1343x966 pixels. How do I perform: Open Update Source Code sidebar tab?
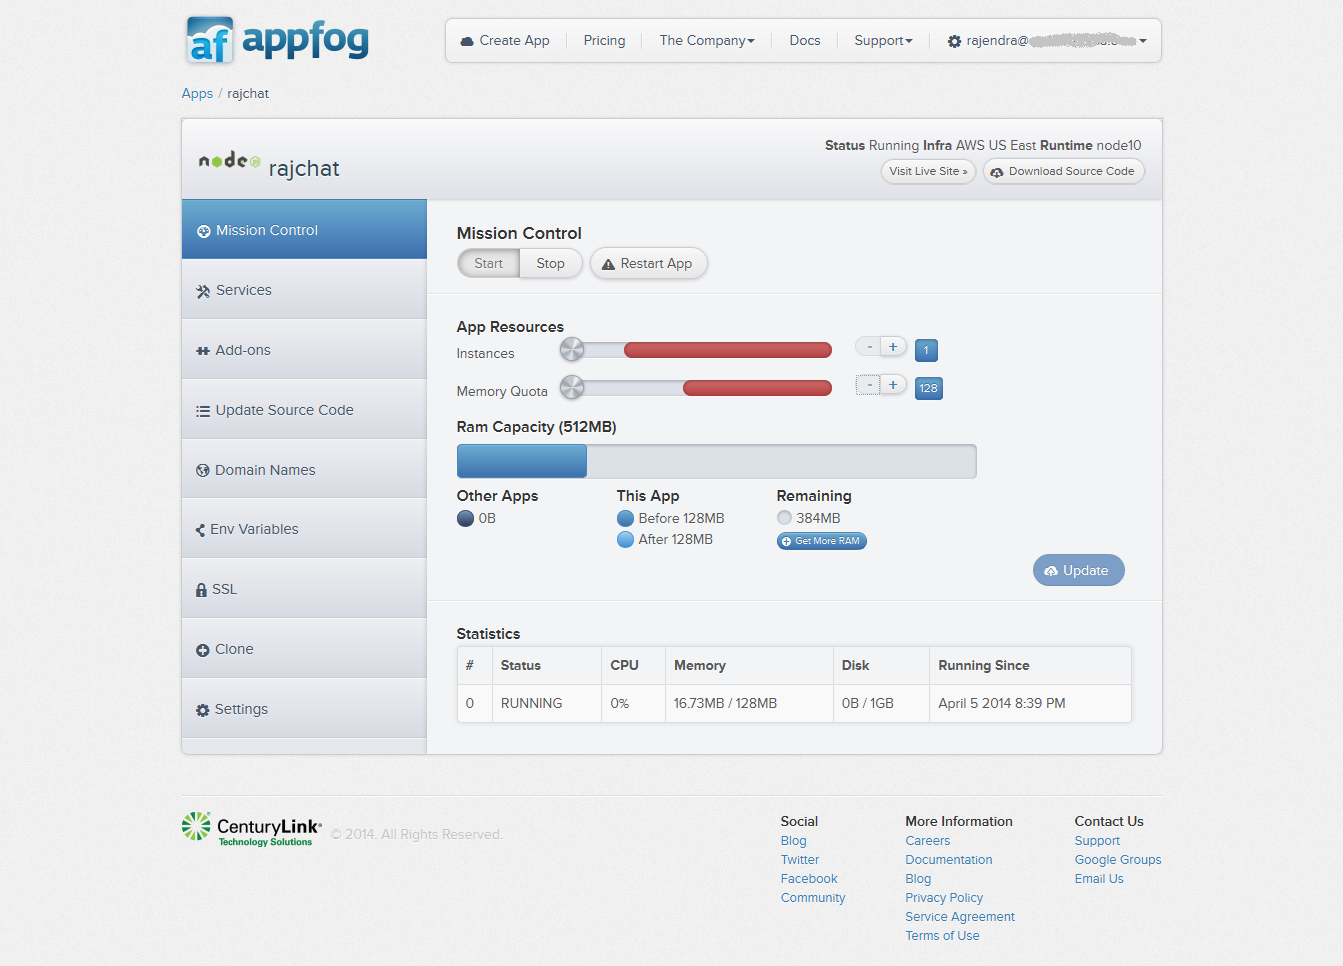(x=284, y=410)
